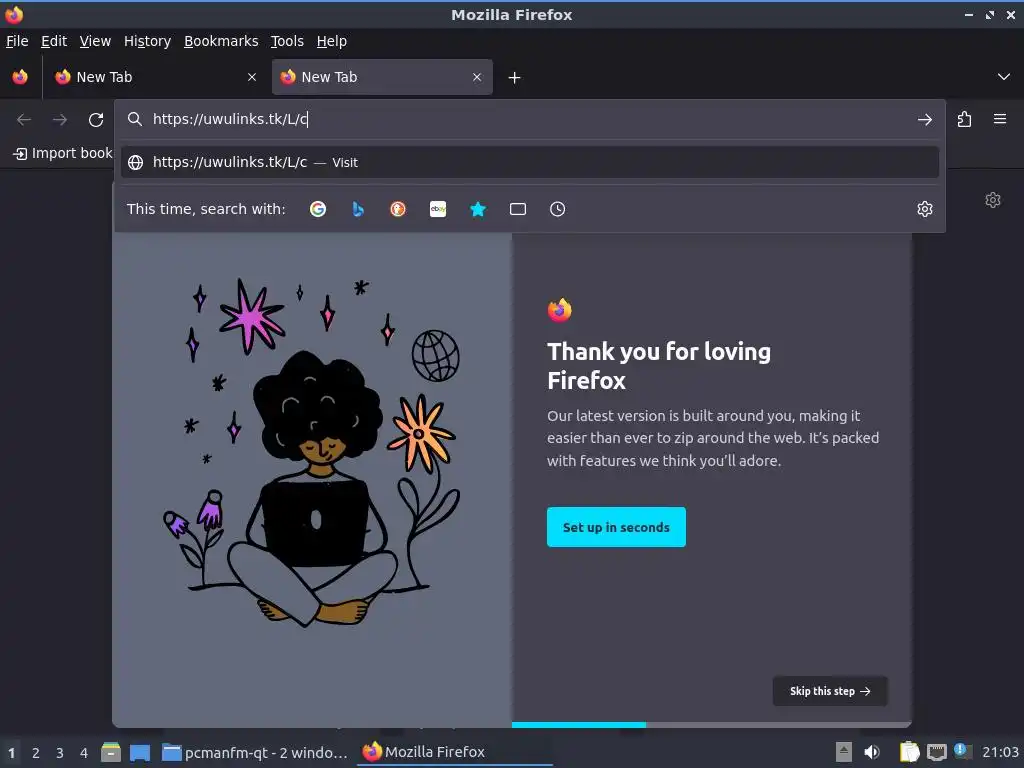Open the Bookmarks menu
The width and height of the screenshot is (1024, 768).
click(x=221, y=41)
